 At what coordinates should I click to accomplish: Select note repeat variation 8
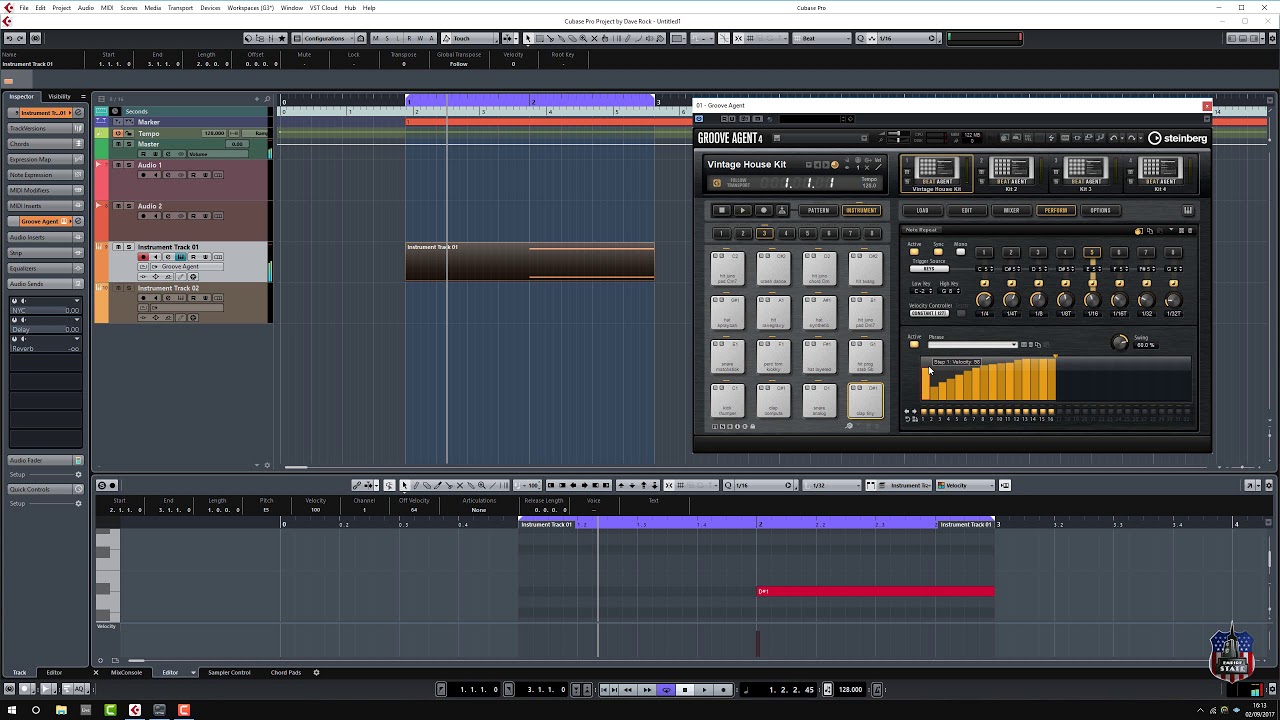1173,252
